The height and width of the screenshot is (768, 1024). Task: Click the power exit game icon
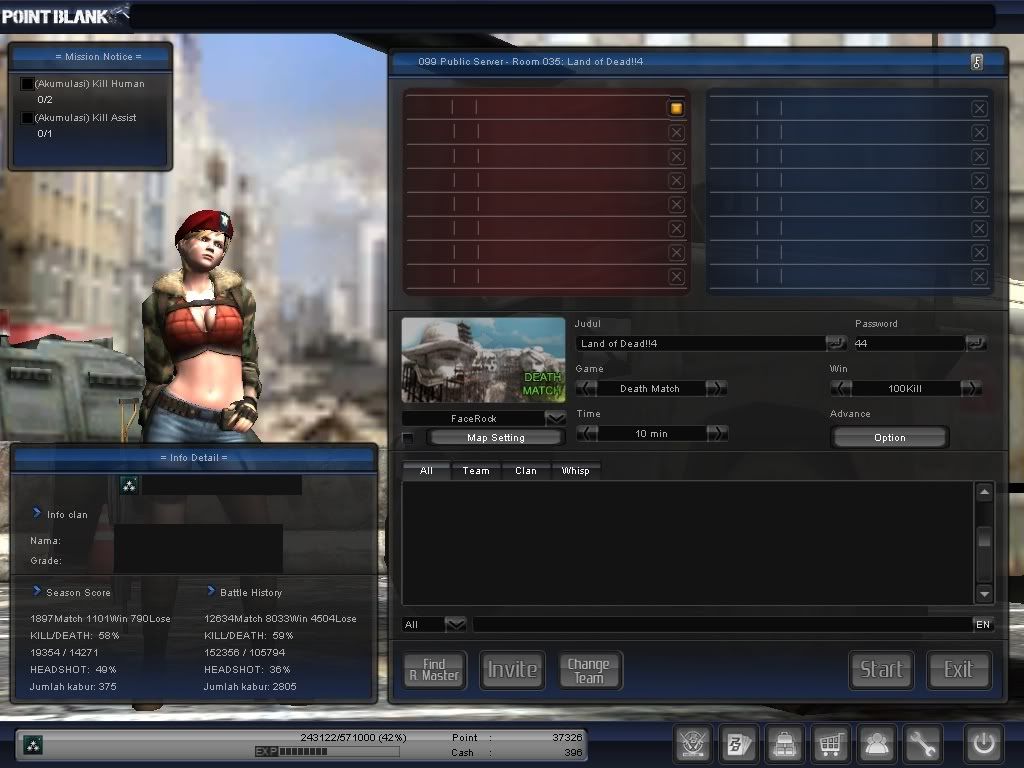tap(984, 743)
